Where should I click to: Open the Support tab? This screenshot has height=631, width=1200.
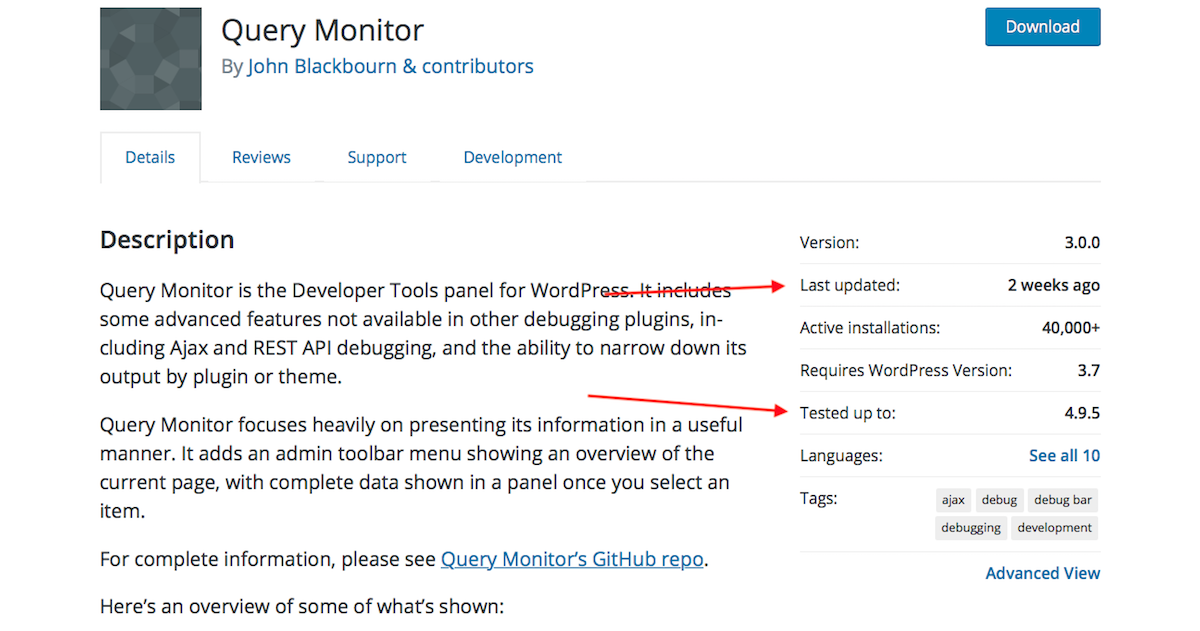coord(377,158)
